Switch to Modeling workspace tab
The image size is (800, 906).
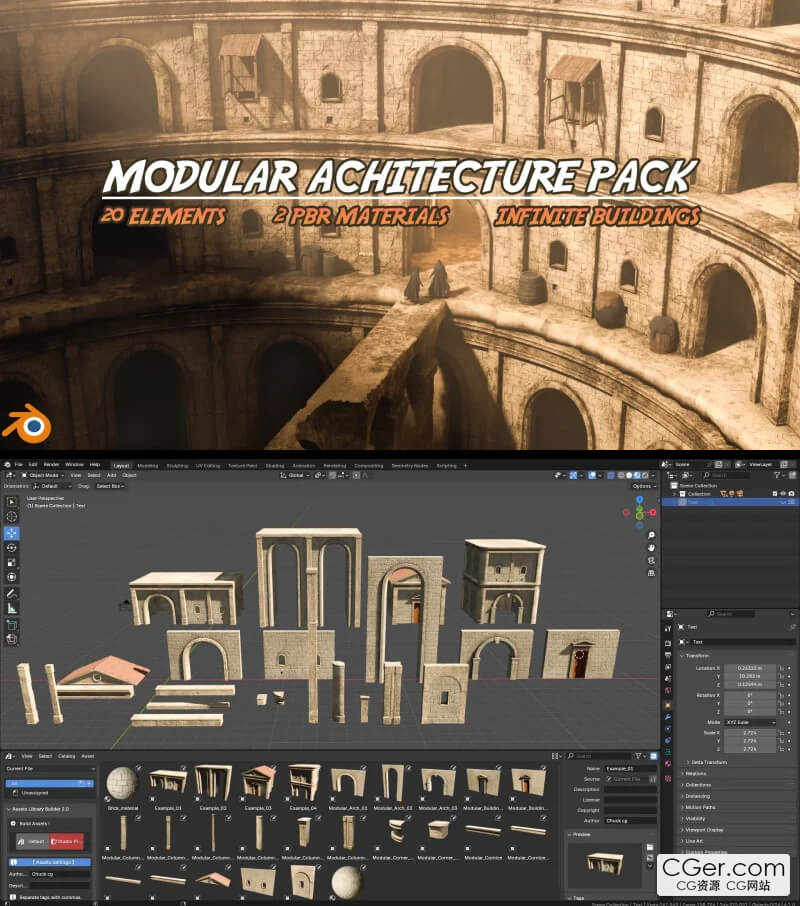click(x=148, y=466)
